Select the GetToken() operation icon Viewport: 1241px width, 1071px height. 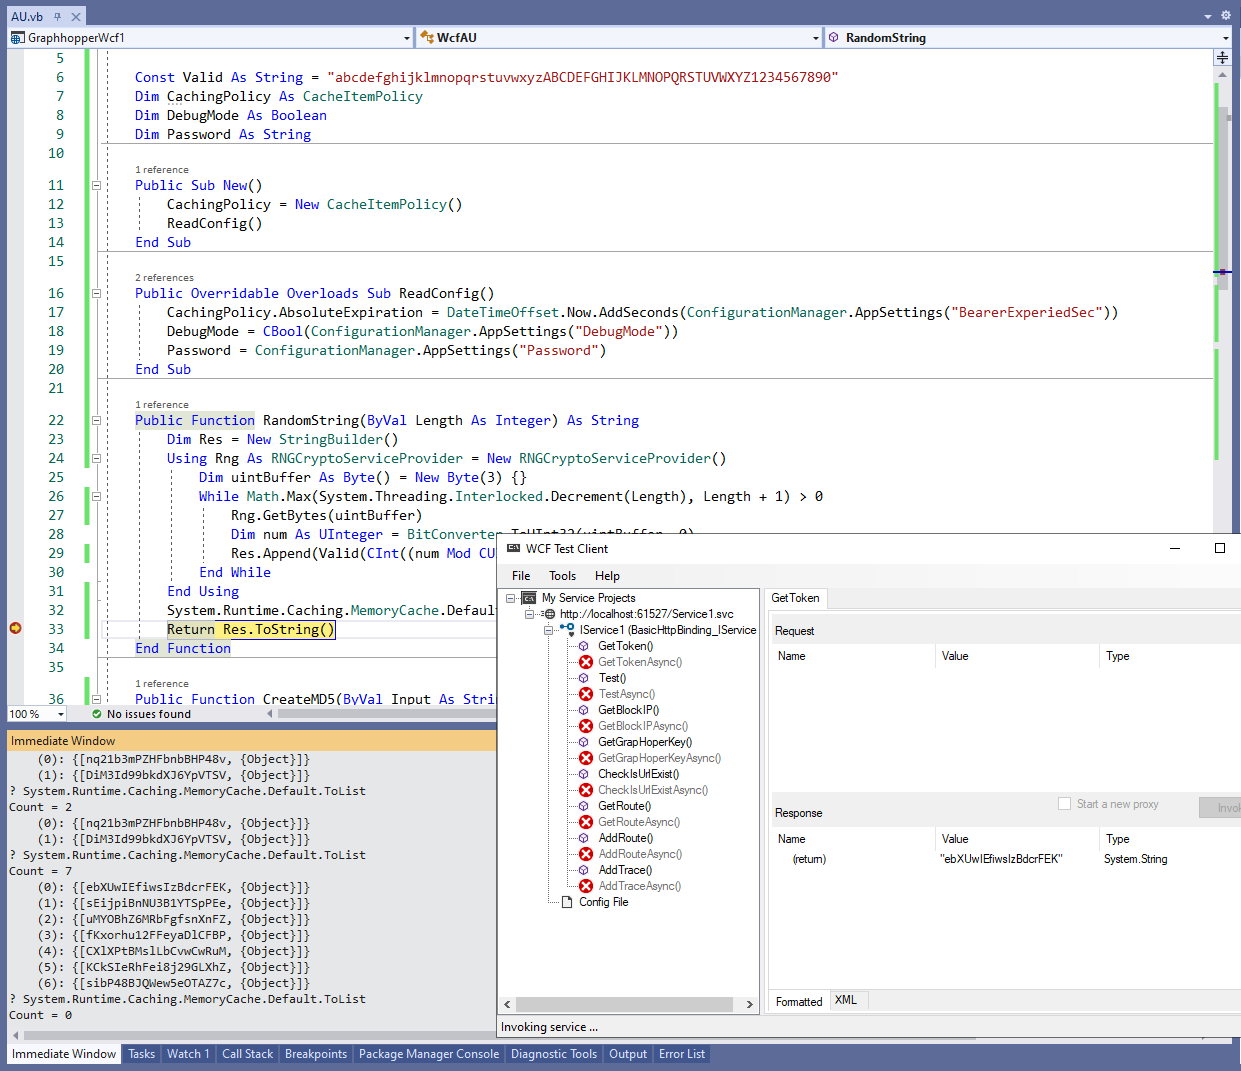click(x=585, y=646)
